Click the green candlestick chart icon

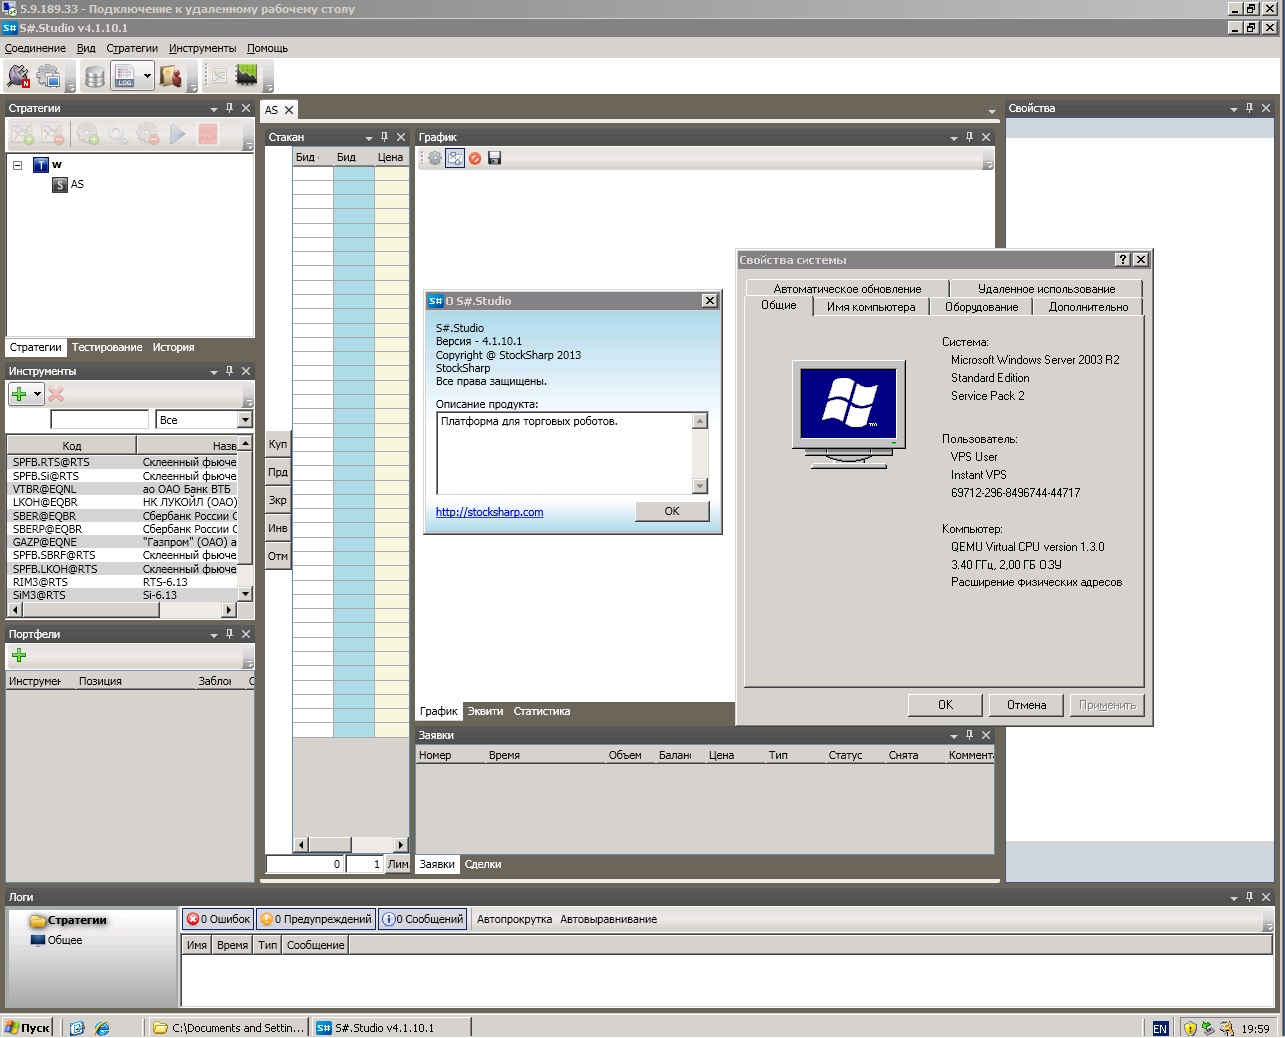point(246,75)
